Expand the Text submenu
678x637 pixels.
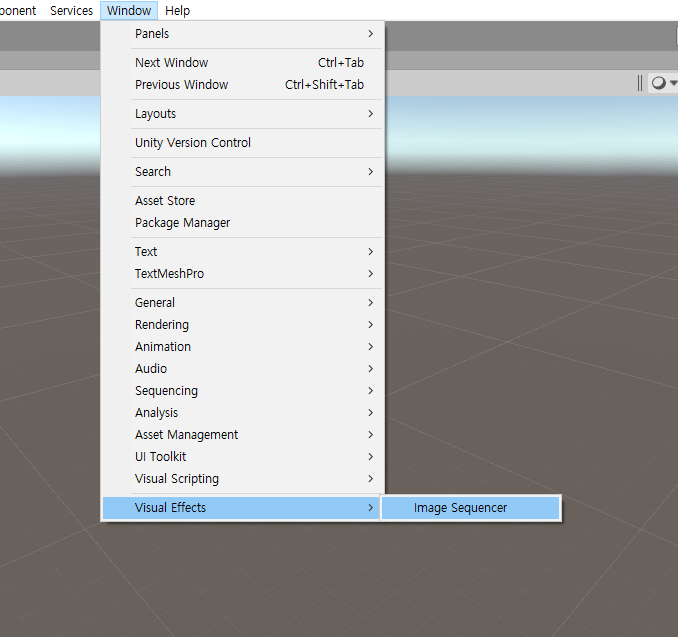(x=243, y=252)
